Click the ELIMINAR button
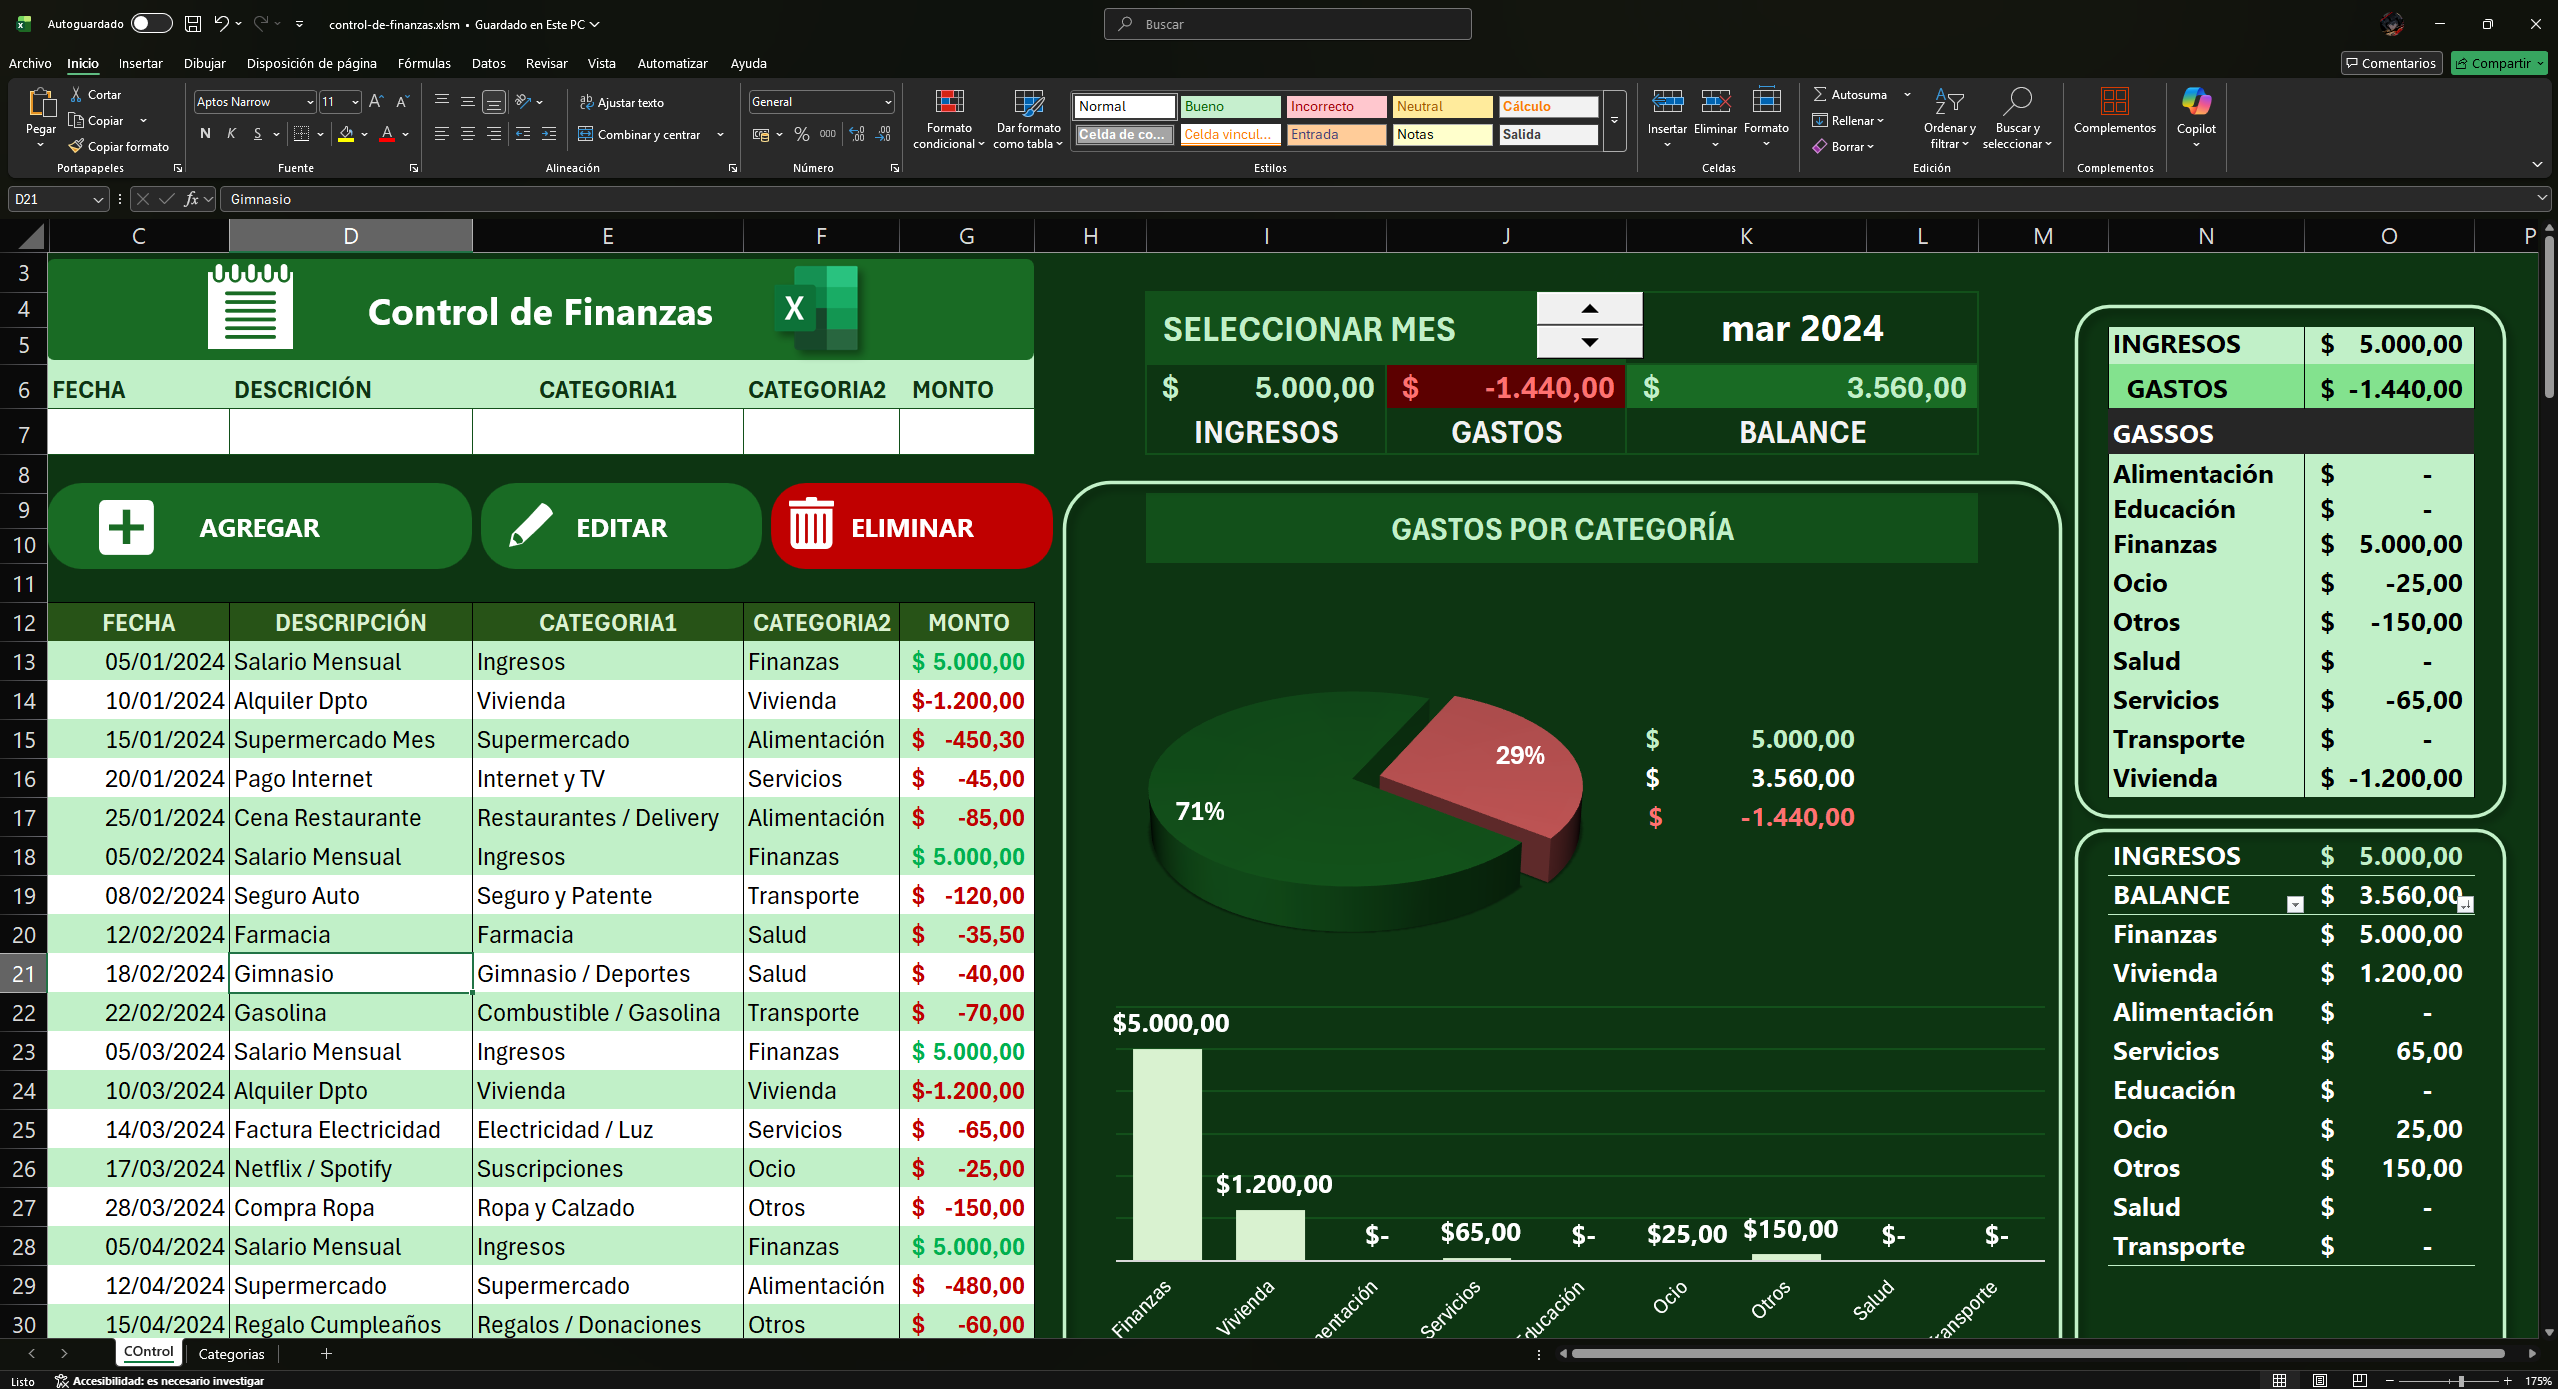Screen dimensions: 2558x1389 [909, 526]
